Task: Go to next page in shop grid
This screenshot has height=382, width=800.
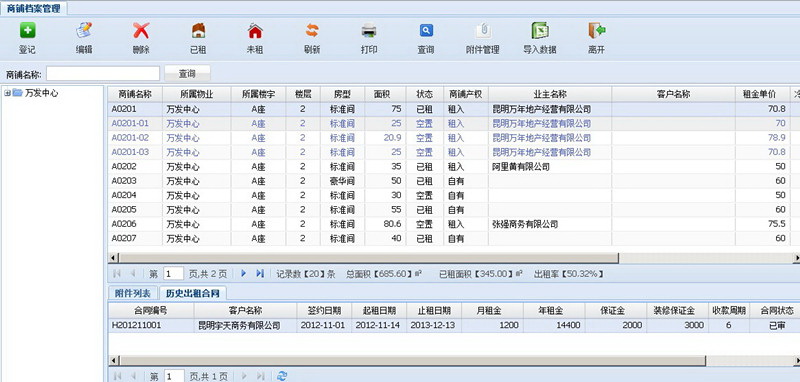Action: click(x=243, y=274)
